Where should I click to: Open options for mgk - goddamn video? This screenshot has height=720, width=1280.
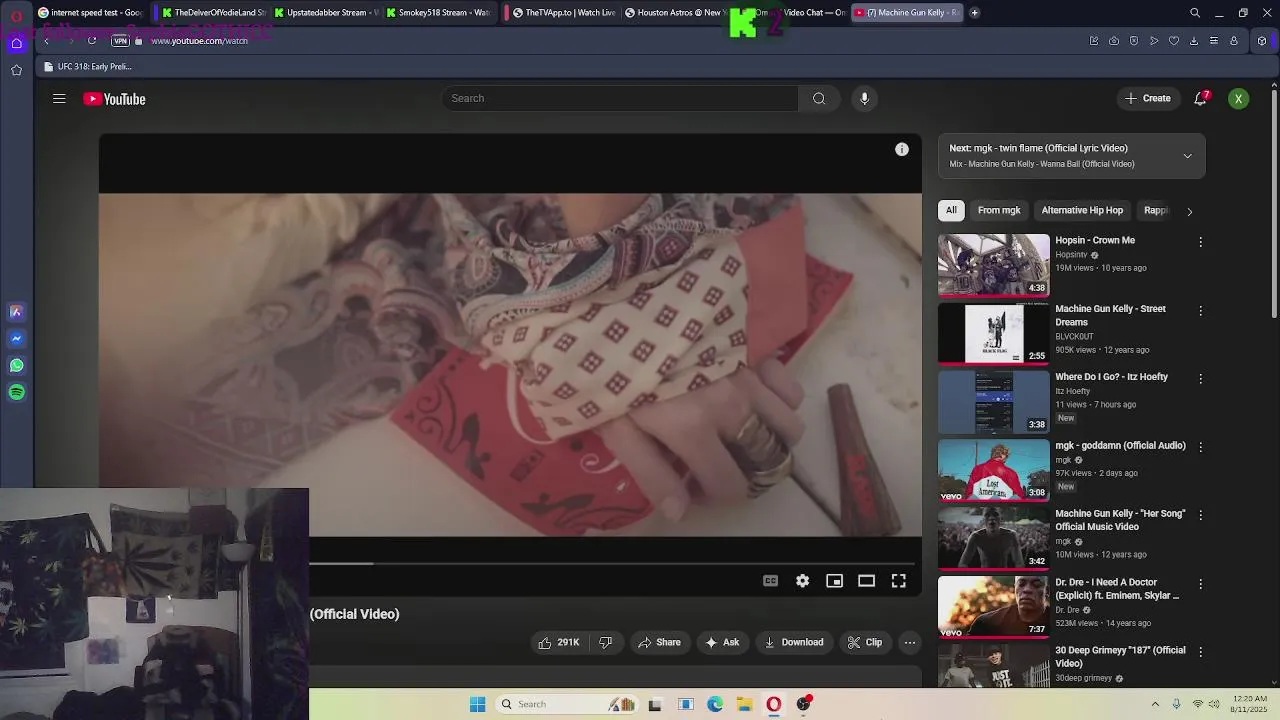click(1200, 447)
